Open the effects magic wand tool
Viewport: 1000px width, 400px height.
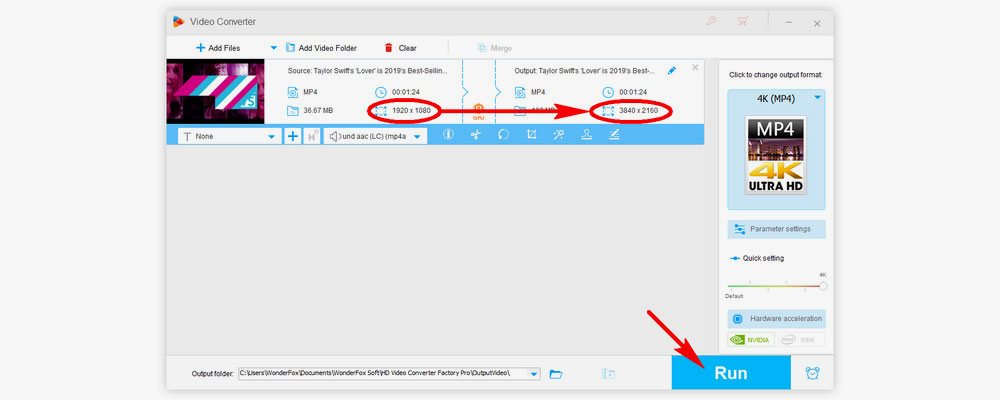[x=559, y=135]
